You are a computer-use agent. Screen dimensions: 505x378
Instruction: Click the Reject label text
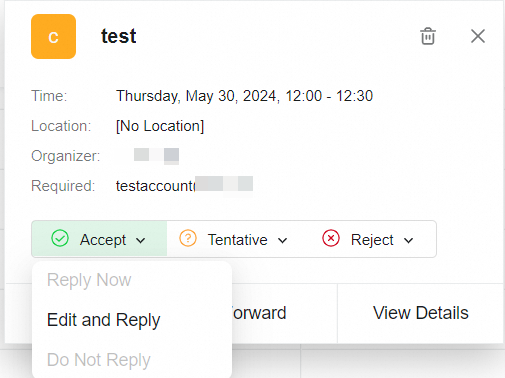pyautogui.click(x=372, y=240)
